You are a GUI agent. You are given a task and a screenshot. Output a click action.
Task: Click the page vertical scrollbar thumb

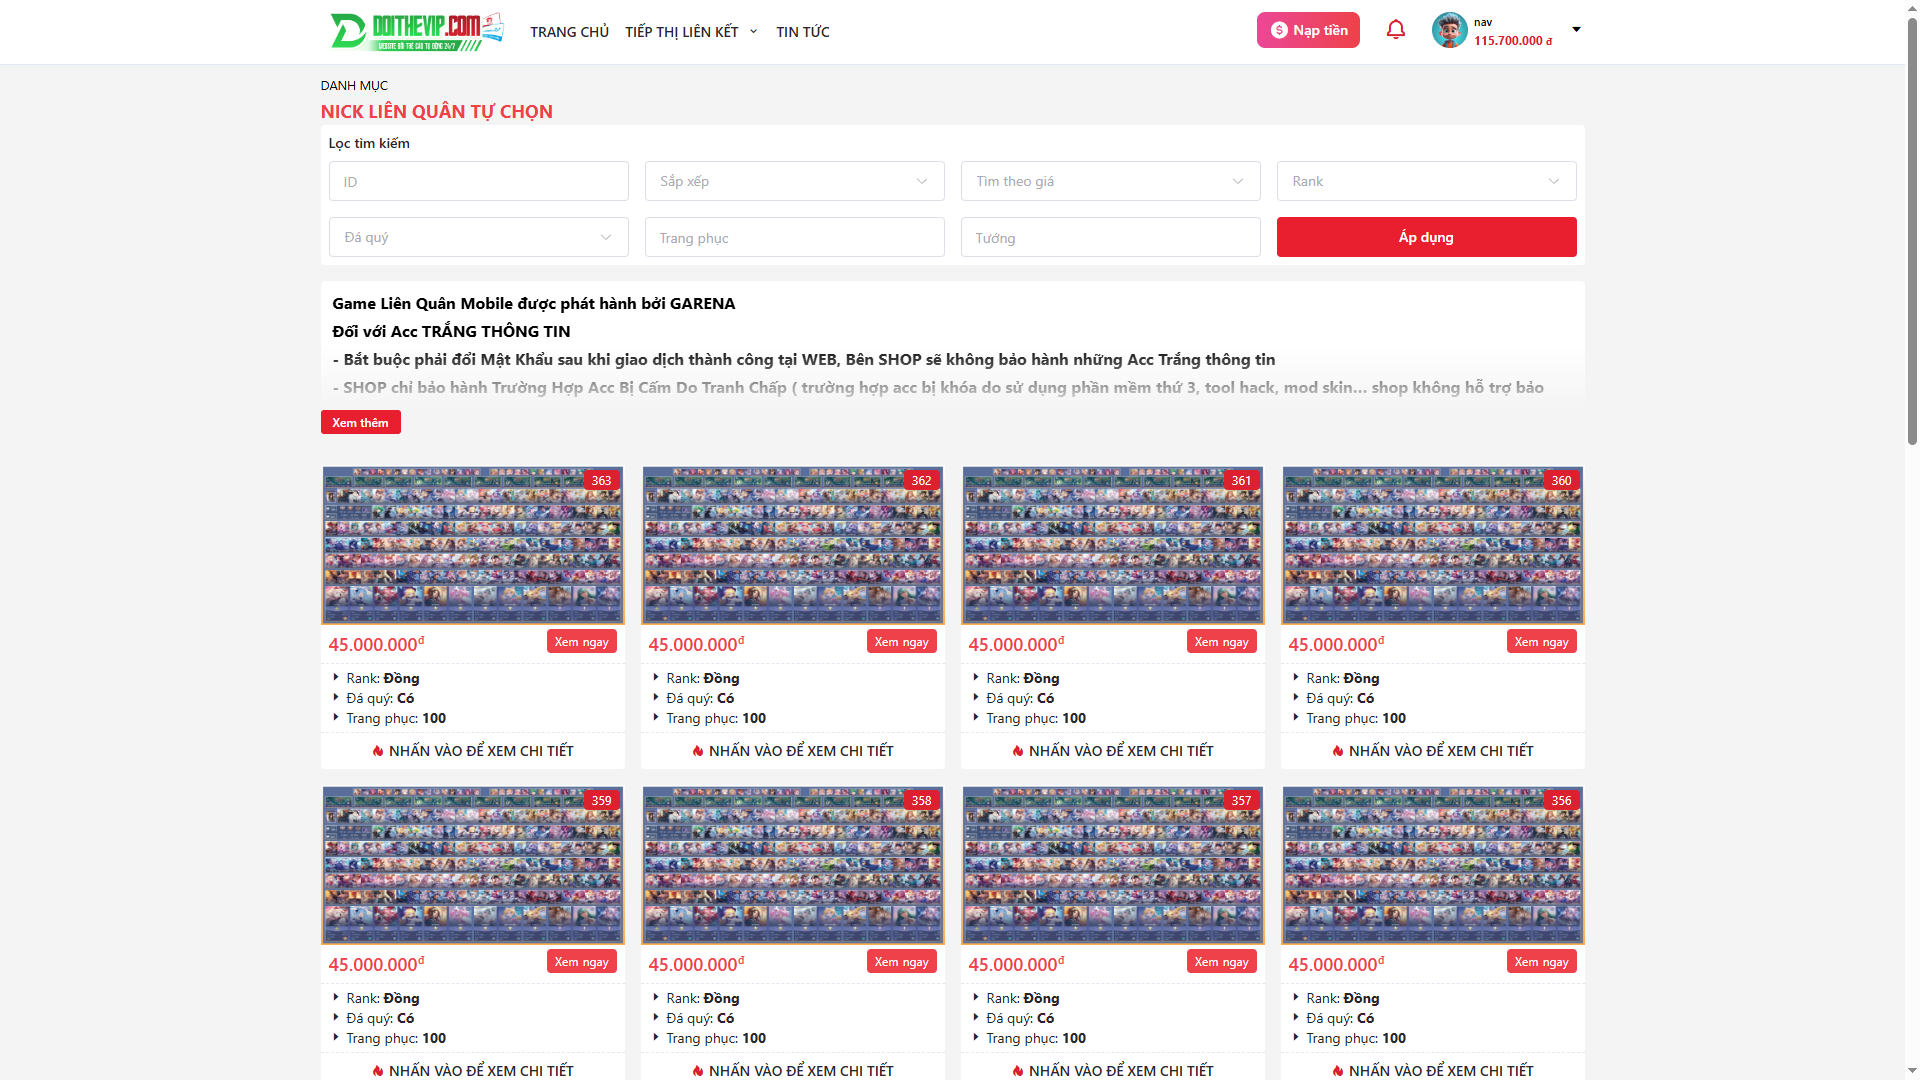click(x=1912, y=230)
